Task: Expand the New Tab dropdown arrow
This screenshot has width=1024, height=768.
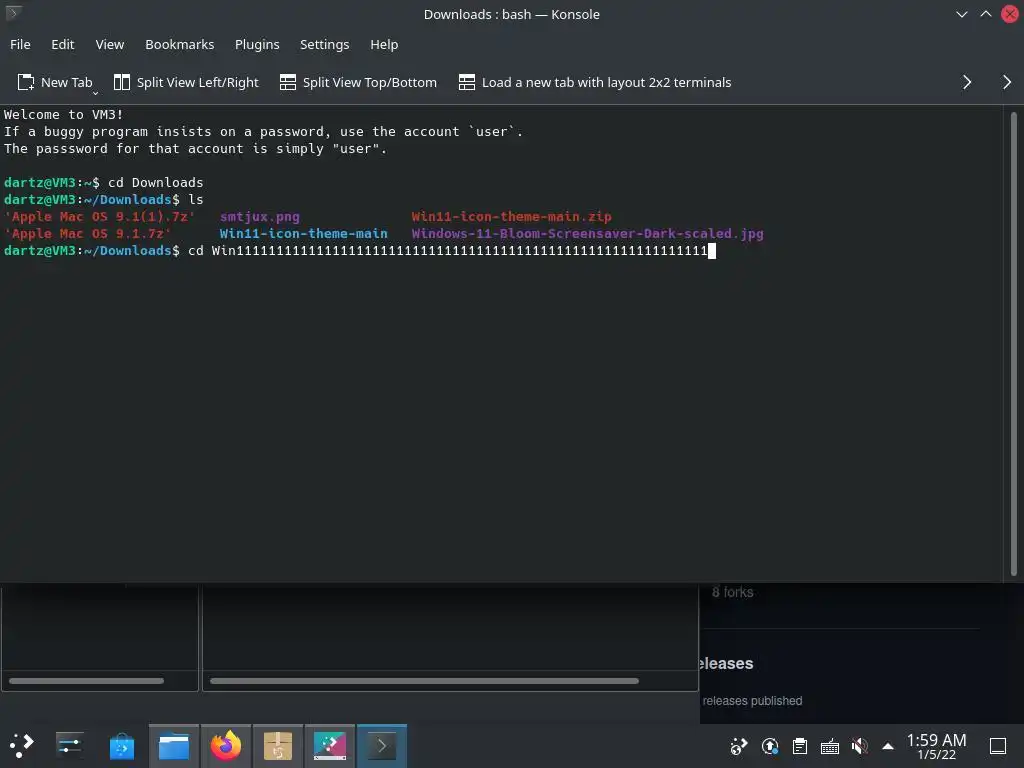Action: point(95,93)
